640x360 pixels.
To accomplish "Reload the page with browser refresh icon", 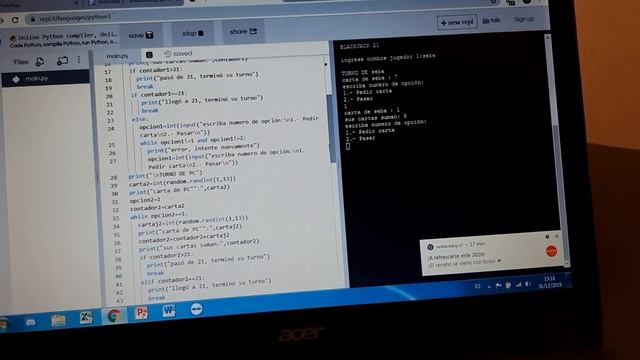I will coord(15,20).
